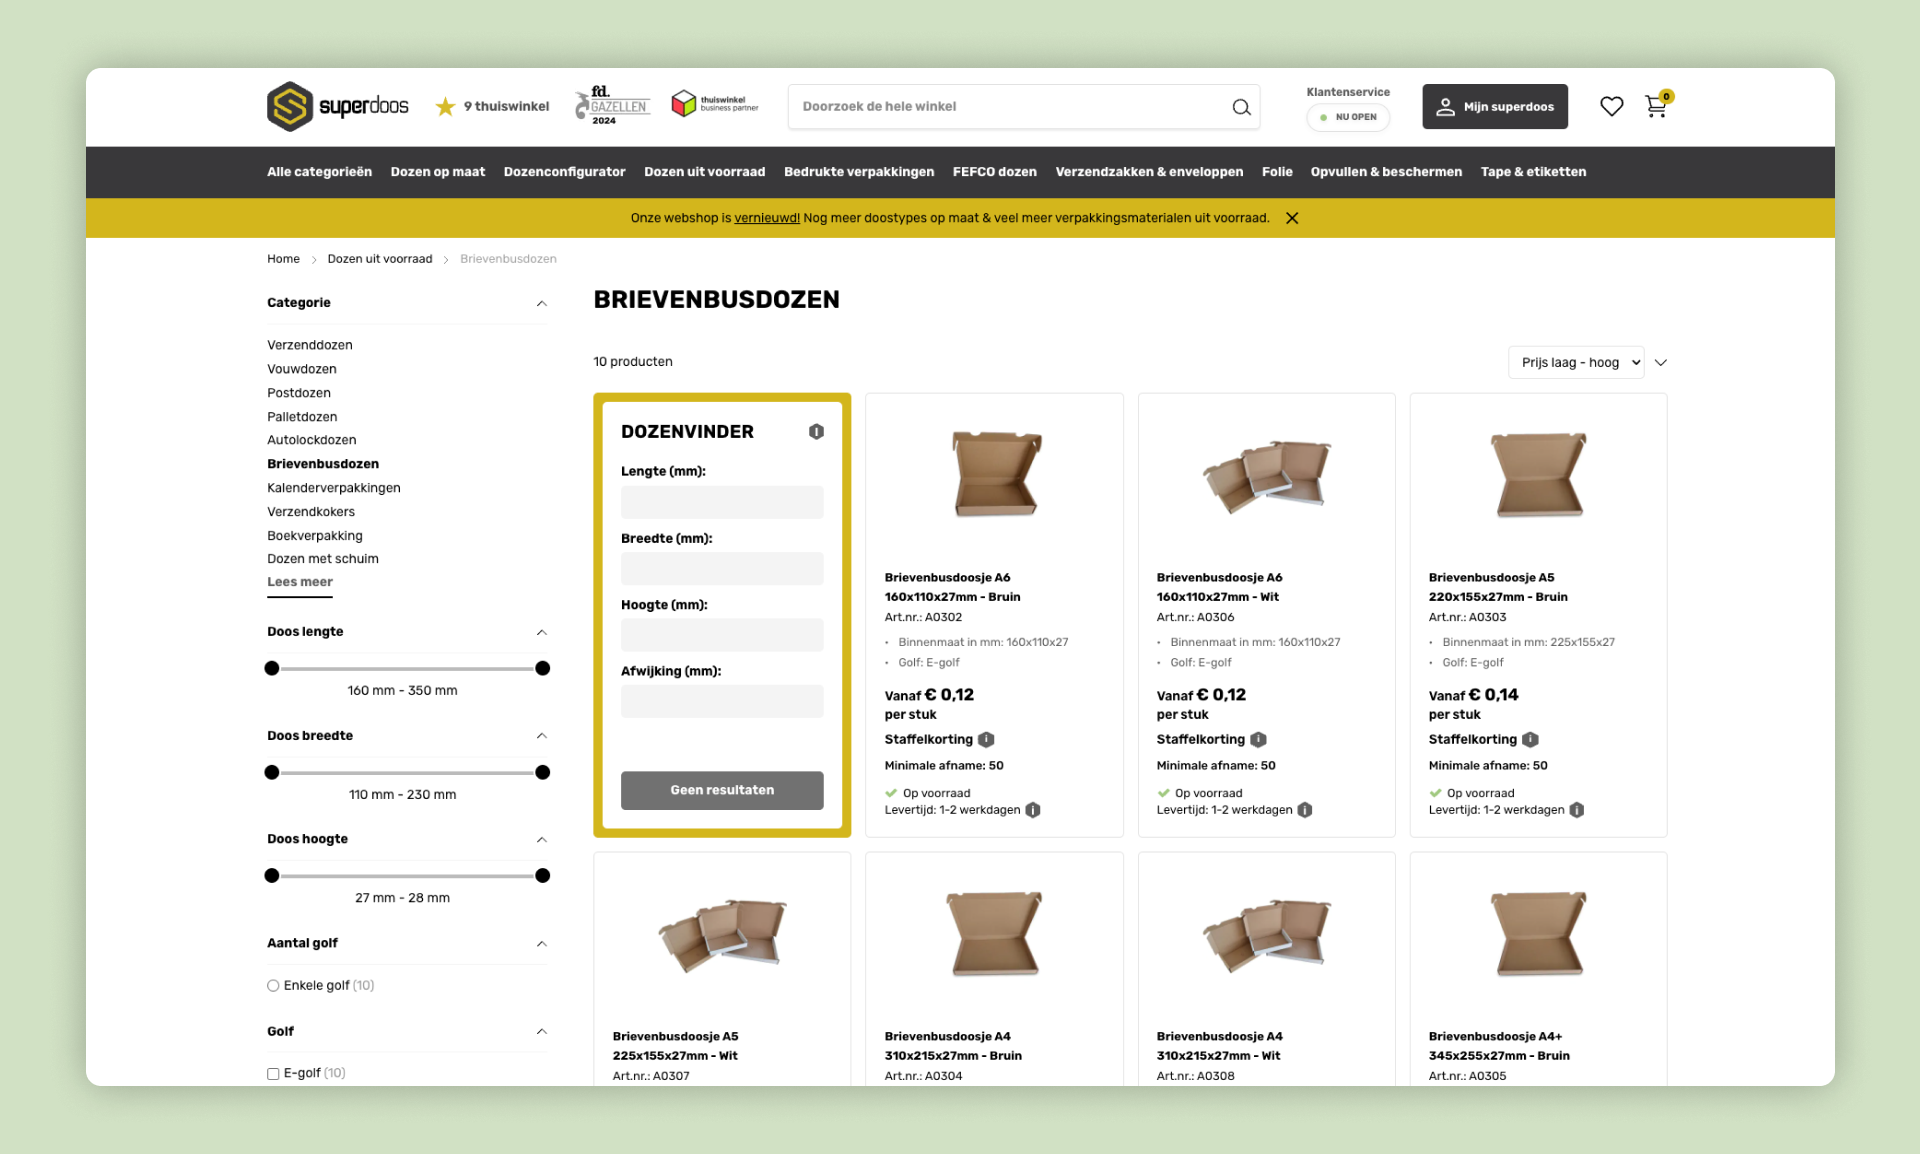Go to Home breadcrumb
Viewport: 1920px width, 1154px height.
[283, 259]
